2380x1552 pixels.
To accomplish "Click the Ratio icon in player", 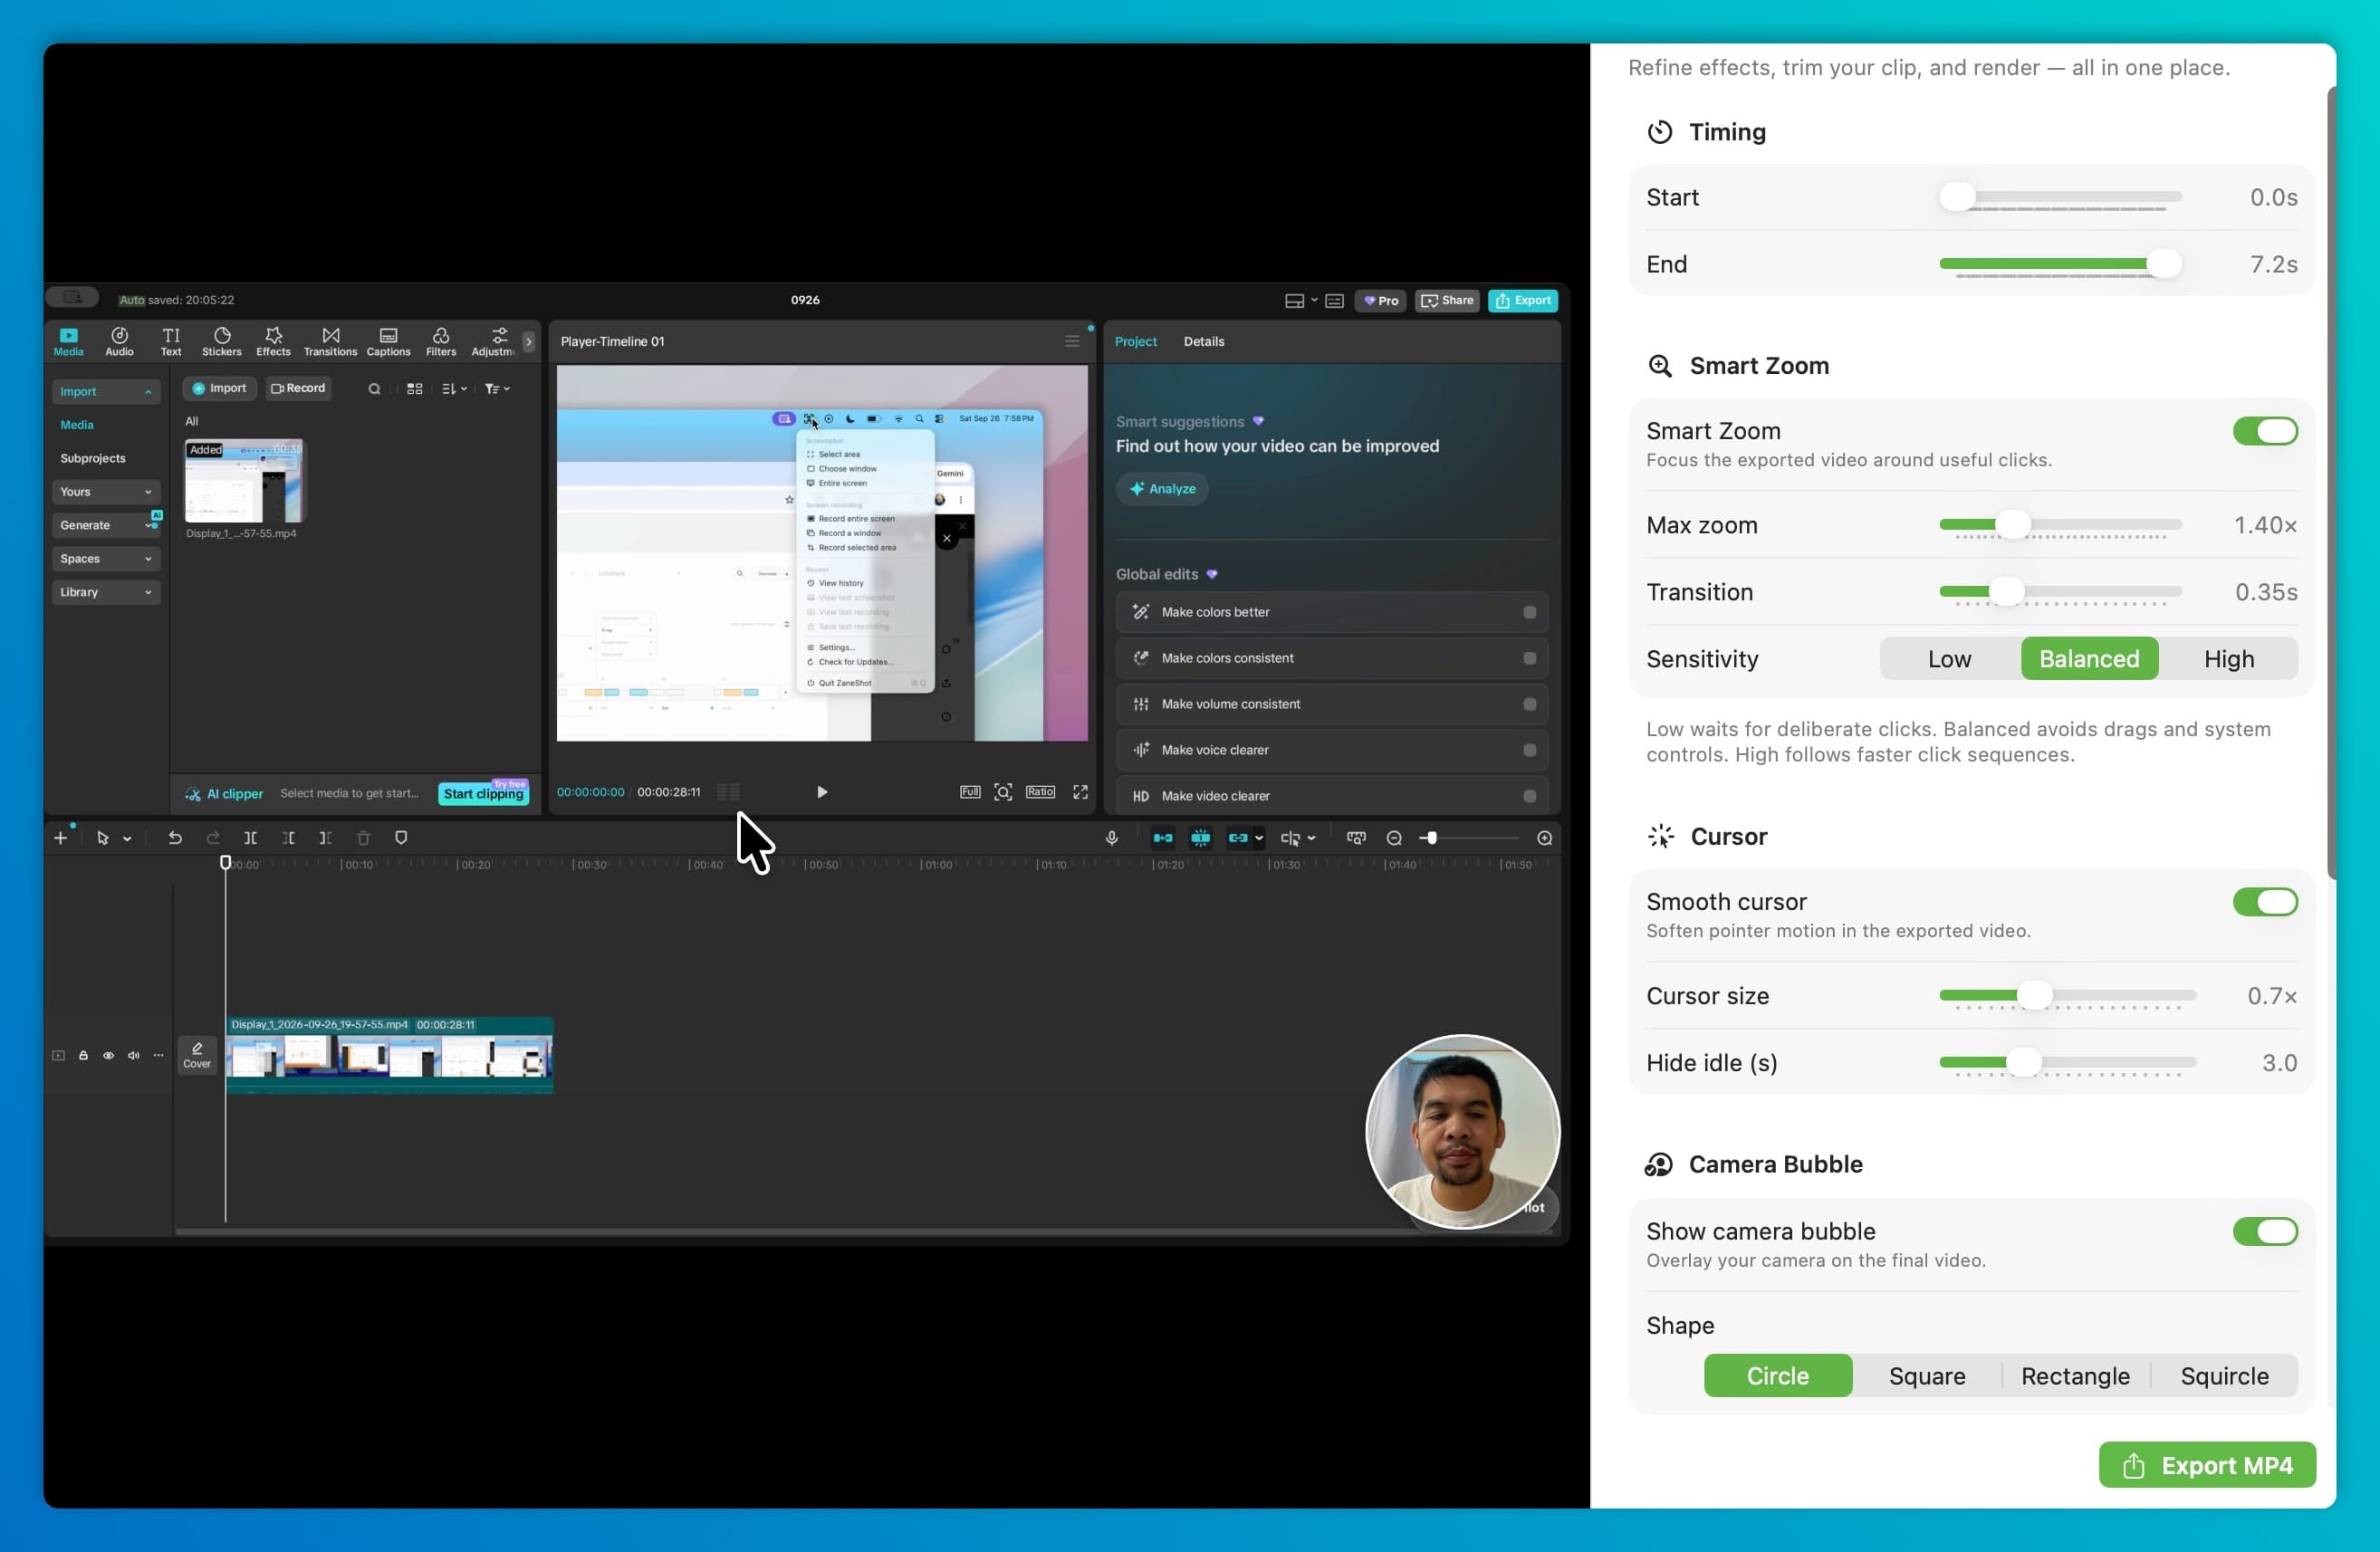I will pos(1040,792).
